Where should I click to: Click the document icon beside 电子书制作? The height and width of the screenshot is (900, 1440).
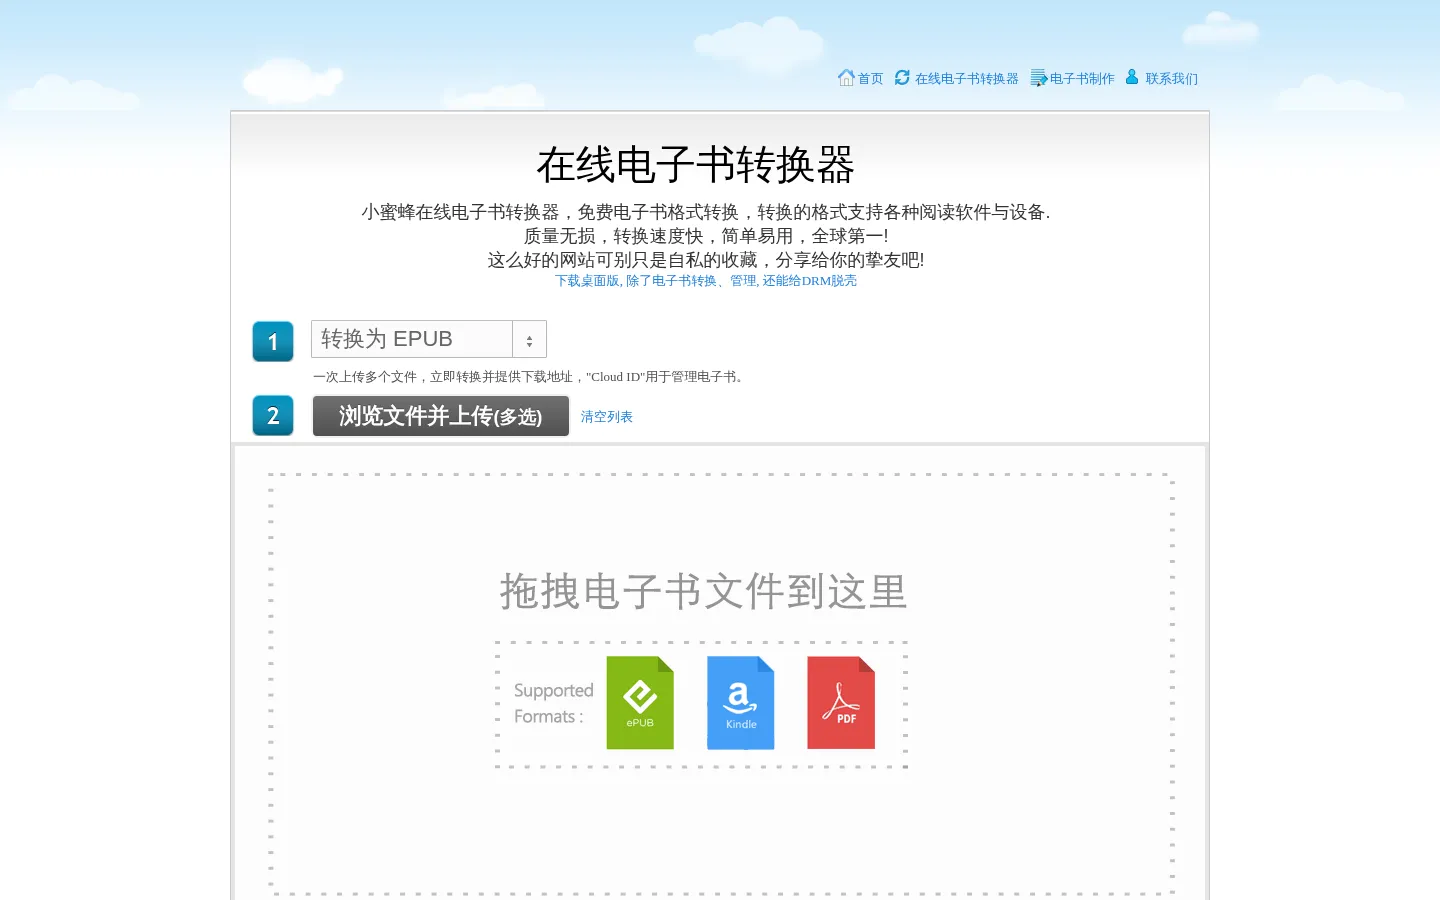(1039, 77)
